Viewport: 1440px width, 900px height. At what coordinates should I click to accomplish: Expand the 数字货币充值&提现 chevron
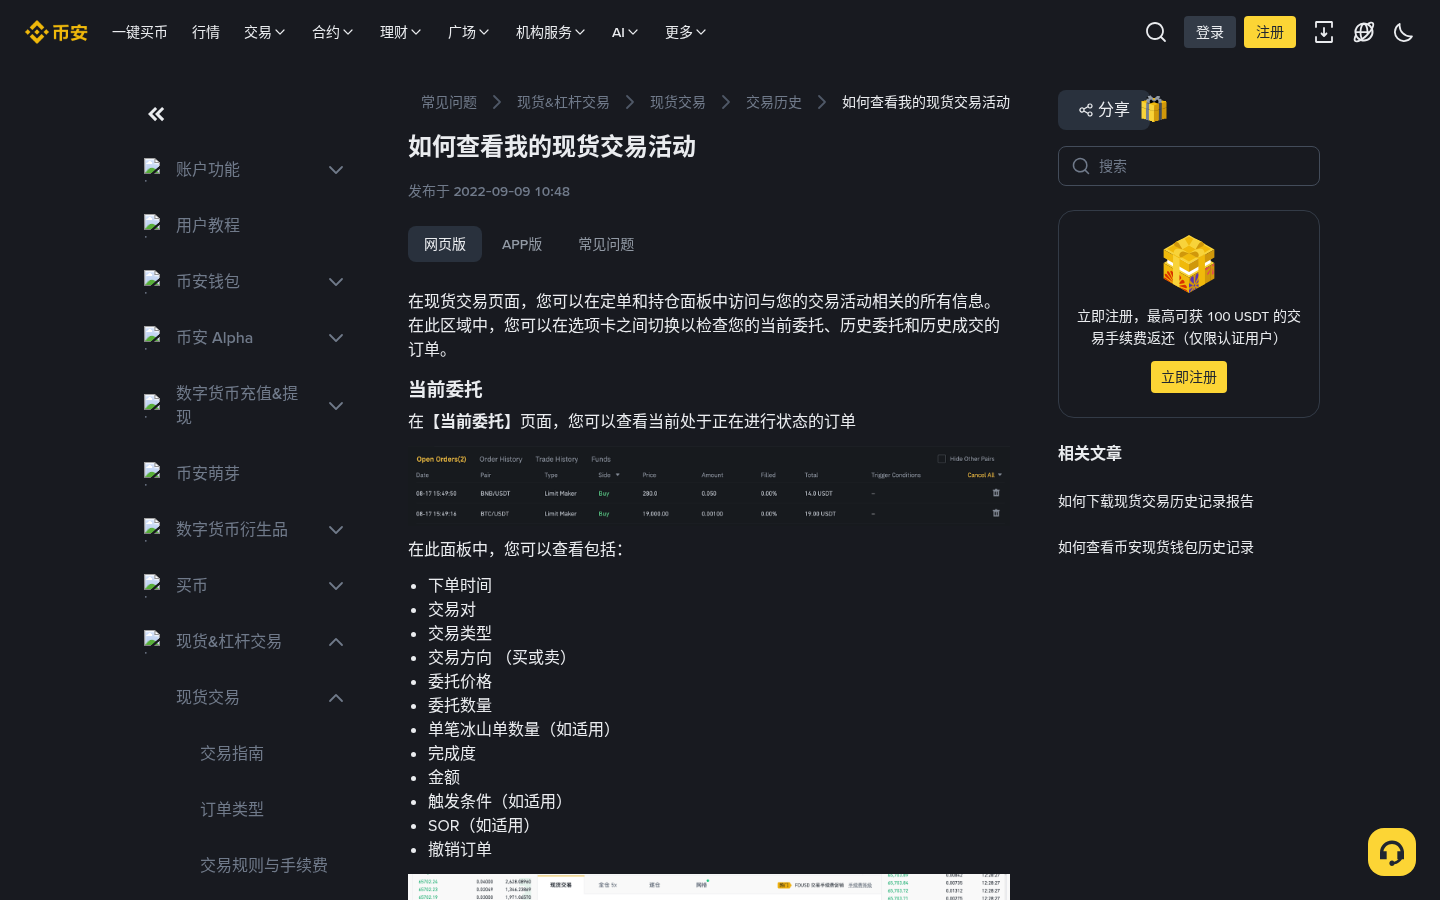coord(336,406)
